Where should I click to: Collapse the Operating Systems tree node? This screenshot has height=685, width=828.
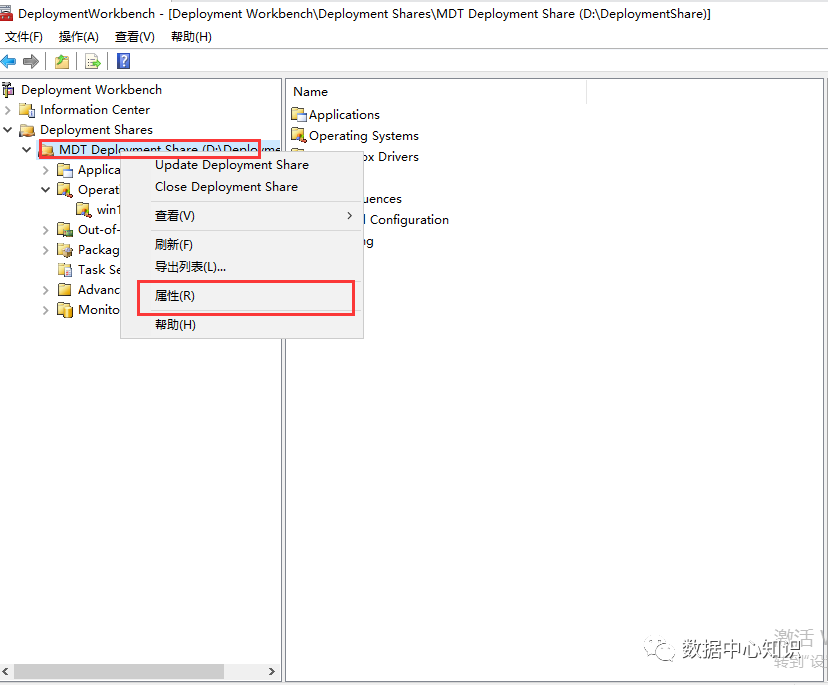click(46, 190)
